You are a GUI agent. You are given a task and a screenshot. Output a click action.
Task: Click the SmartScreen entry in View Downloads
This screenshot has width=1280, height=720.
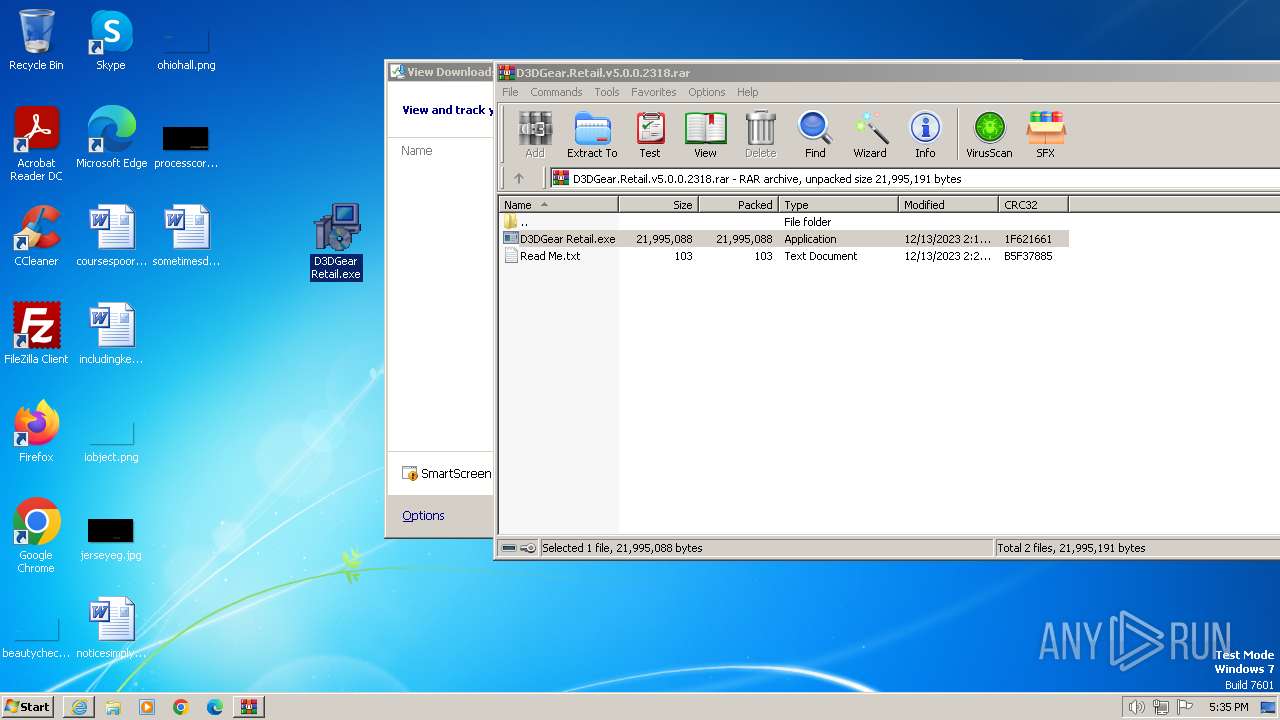446,473
